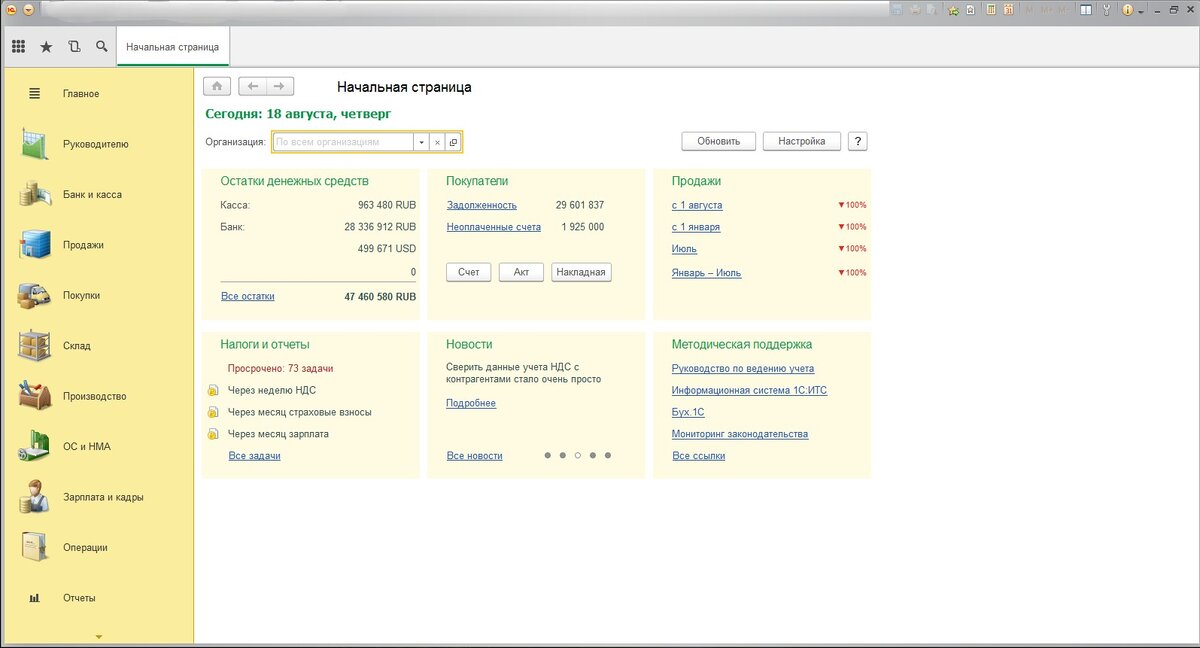1200x648 pixels.
Task: Clear the Организация field with x
Action: pos(437,142)
